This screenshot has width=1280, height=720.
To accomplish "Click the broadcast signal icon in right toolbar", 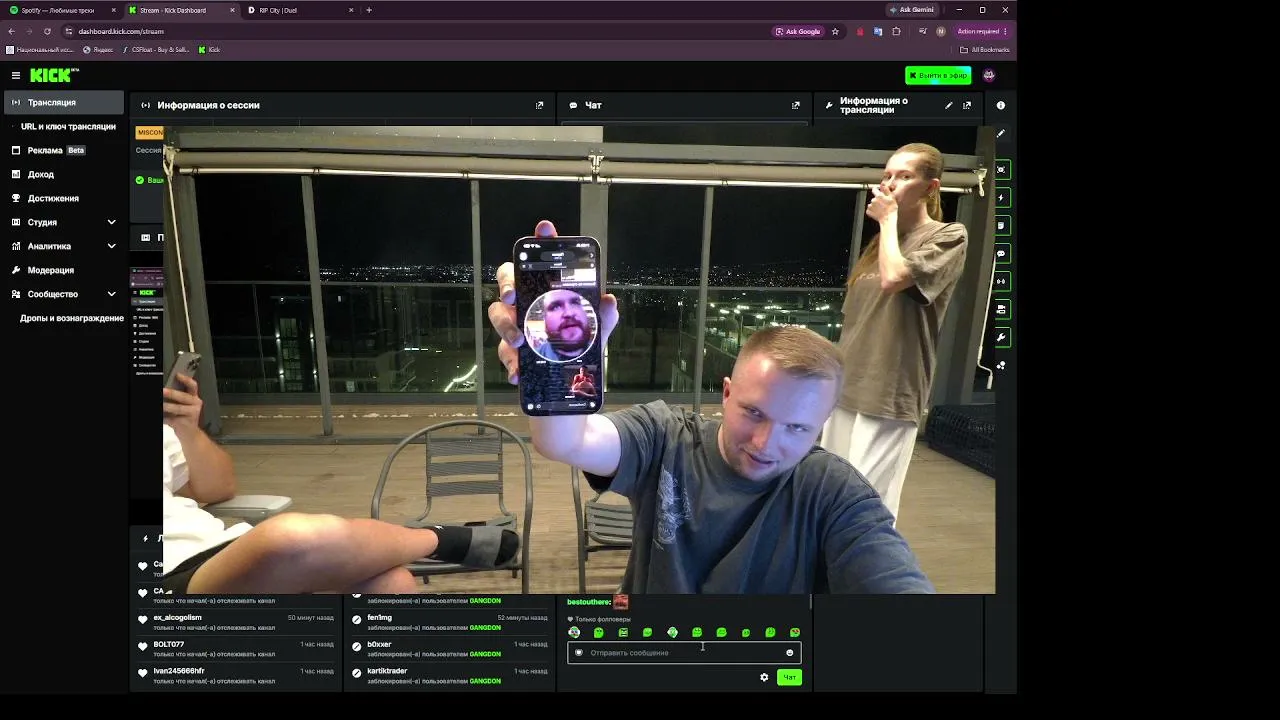I will pos(1001,282).
